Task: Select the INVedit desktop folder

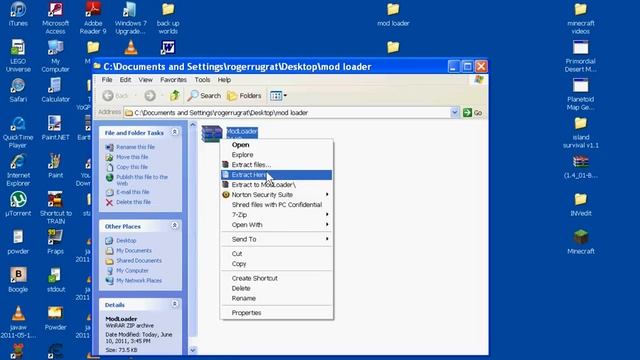Action: (580, 204)
